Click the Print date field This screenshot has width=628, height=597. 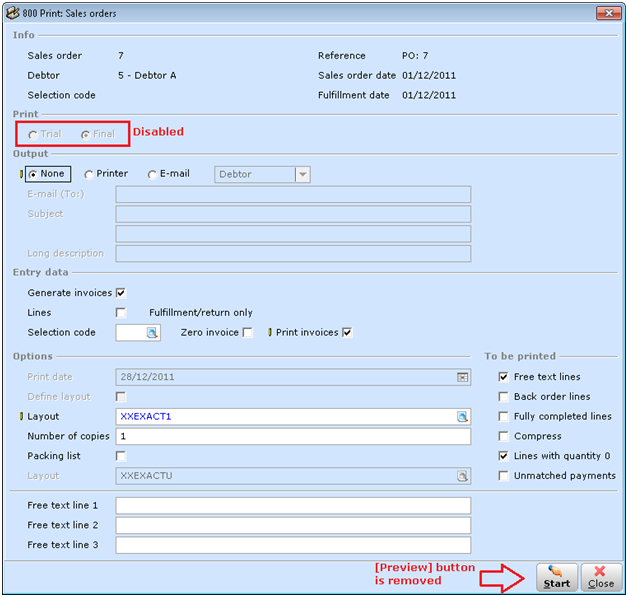[293, 377]
